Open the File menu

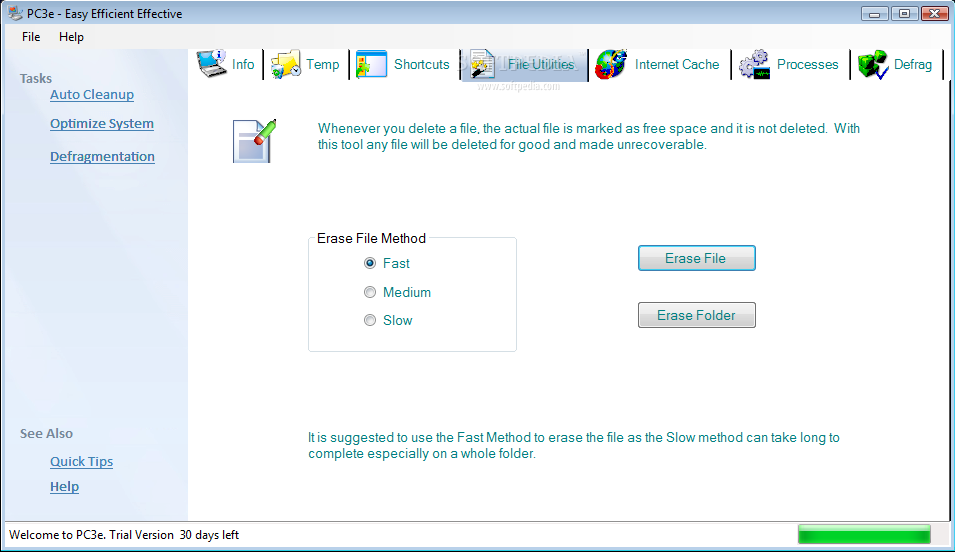[x=31, y=37]
